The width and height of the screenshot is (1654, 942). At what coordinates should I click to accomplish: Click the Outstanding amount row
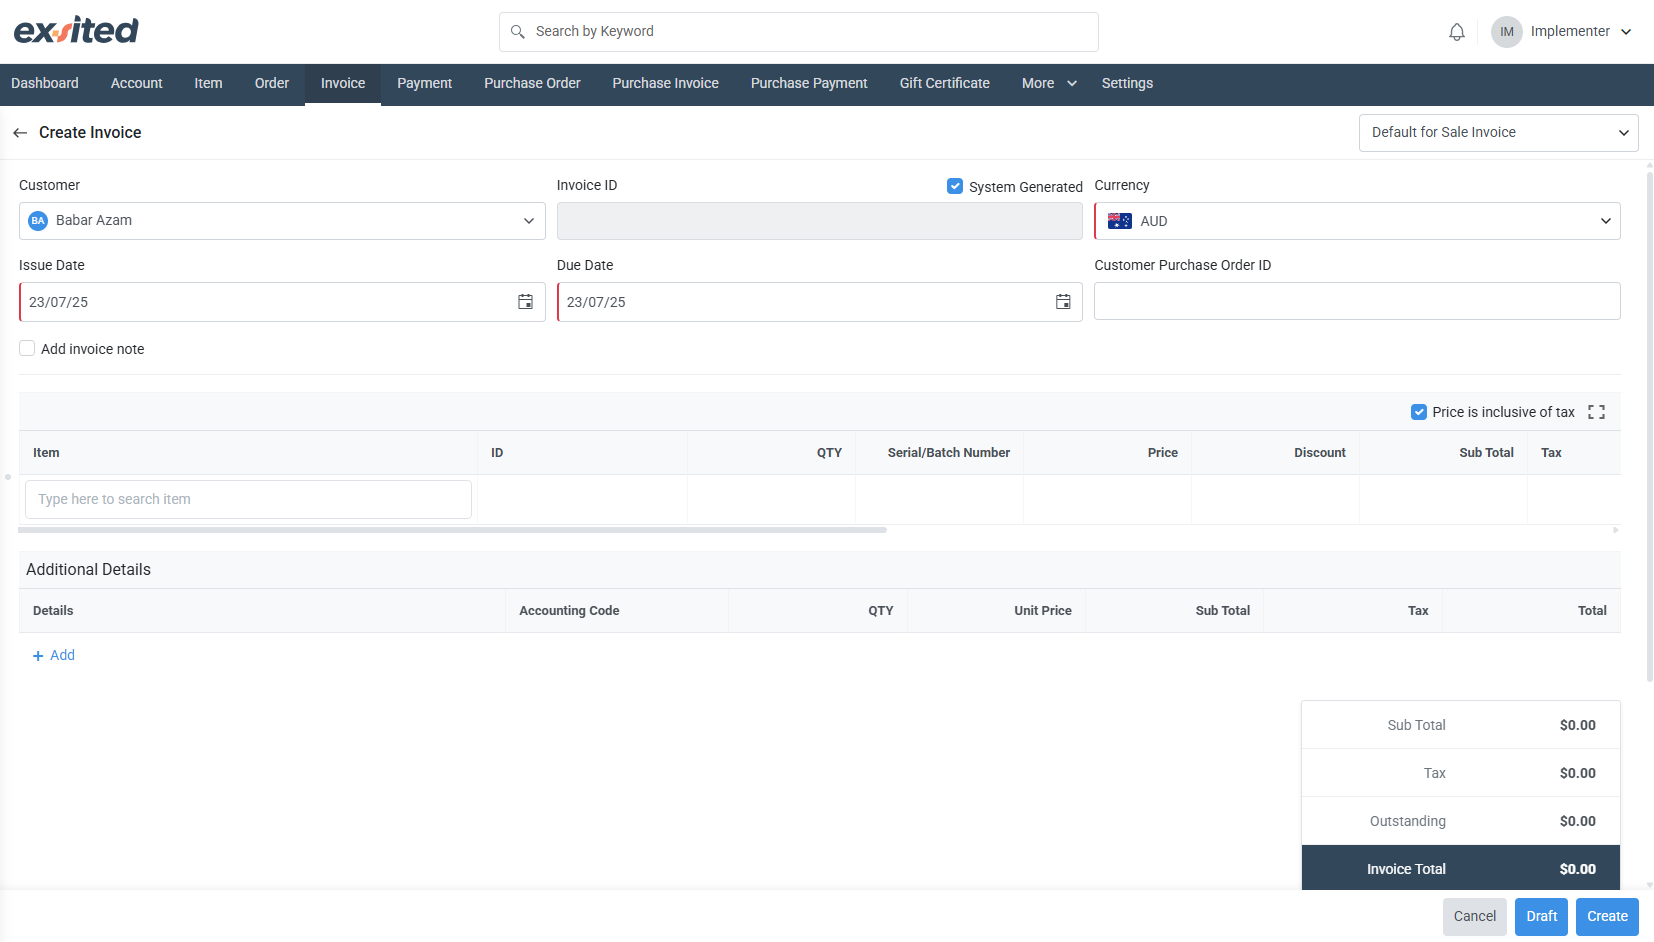click(1461, 821)
